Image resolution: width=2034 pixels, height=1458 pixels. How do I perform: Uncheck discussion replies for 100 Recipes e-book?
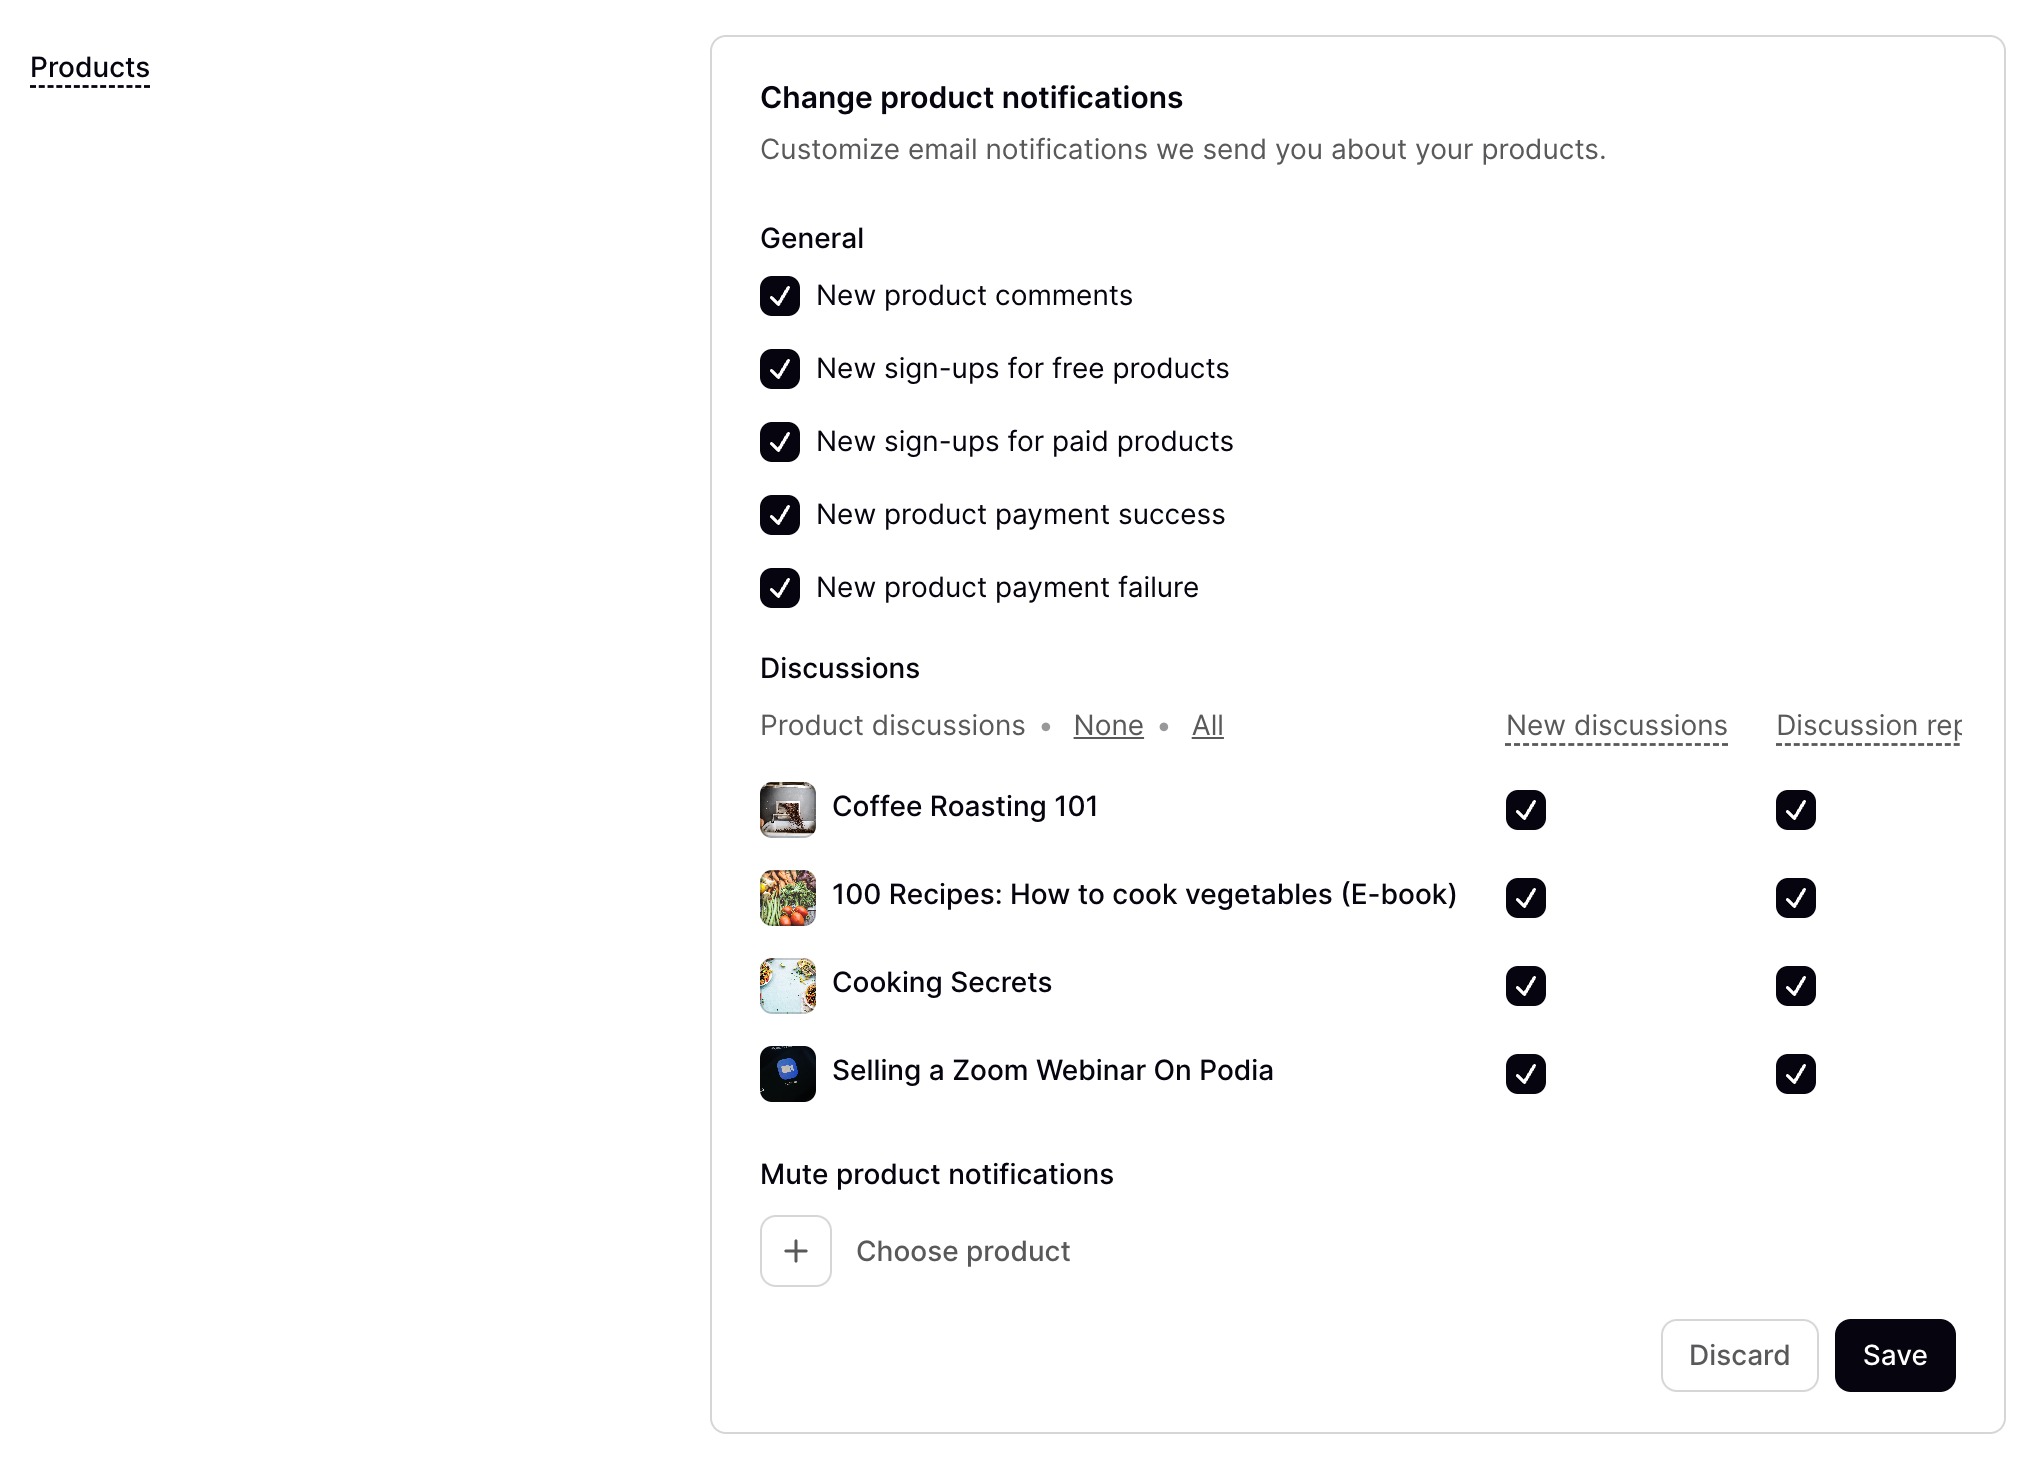[1795, 898]
